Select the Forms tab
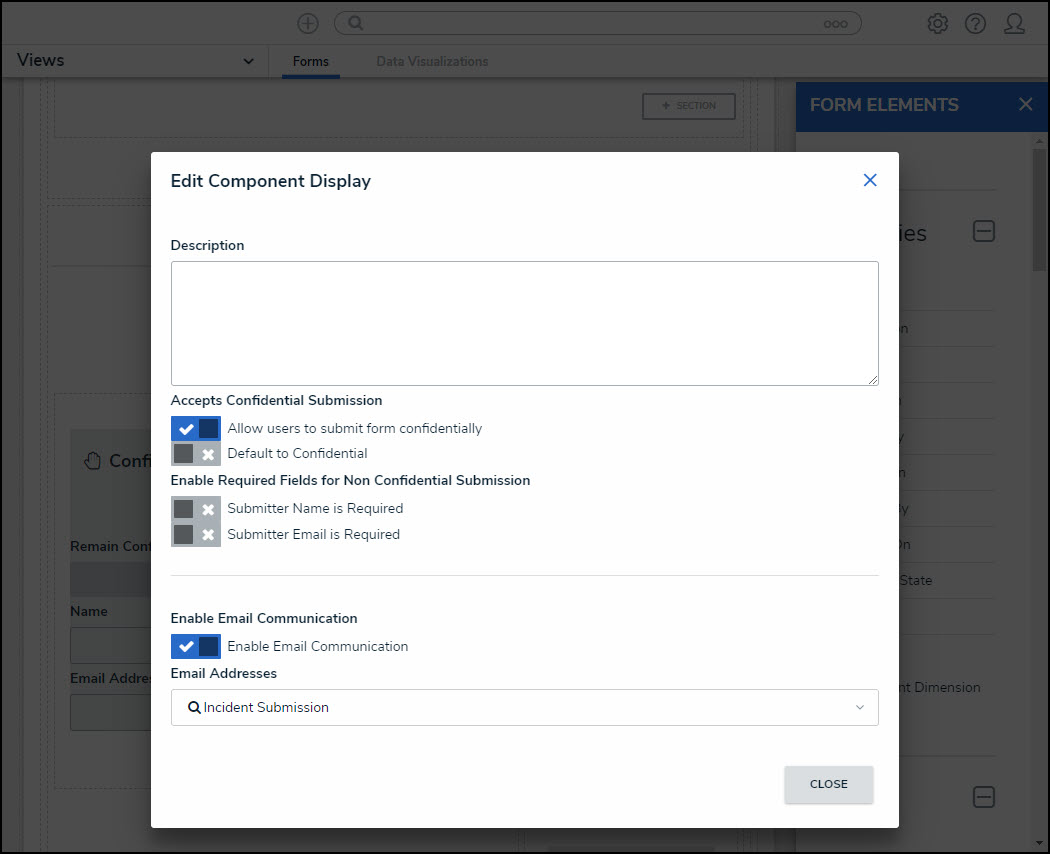Screen dimensions: 1050x854 pos(310,61)
